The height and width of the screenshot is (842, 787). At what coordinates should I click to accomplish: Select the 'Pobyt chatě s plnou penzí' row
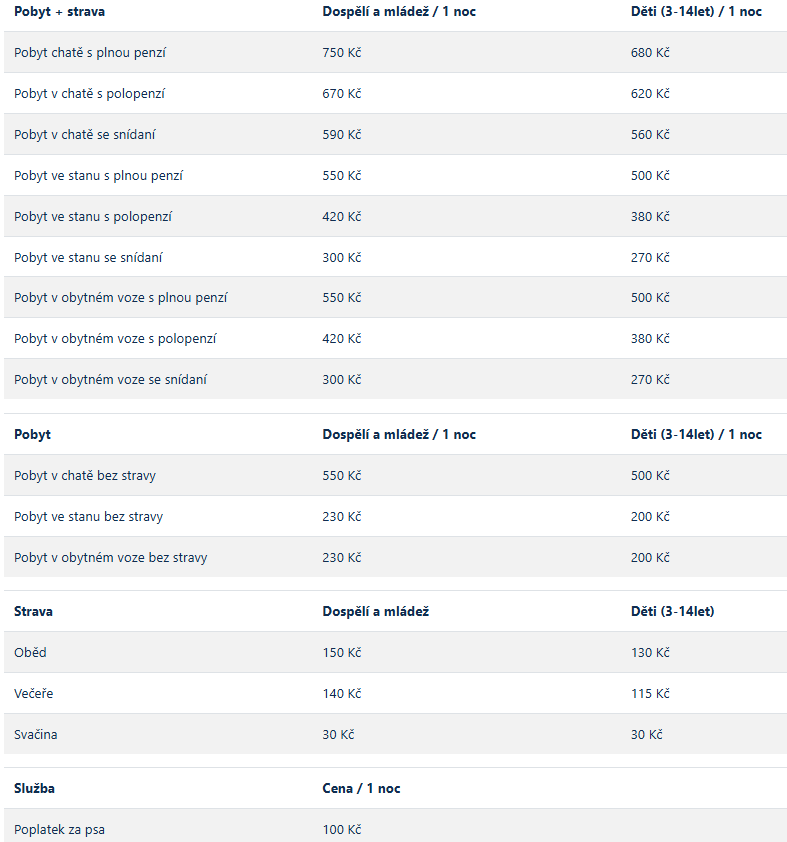click(x=395, y=52)
